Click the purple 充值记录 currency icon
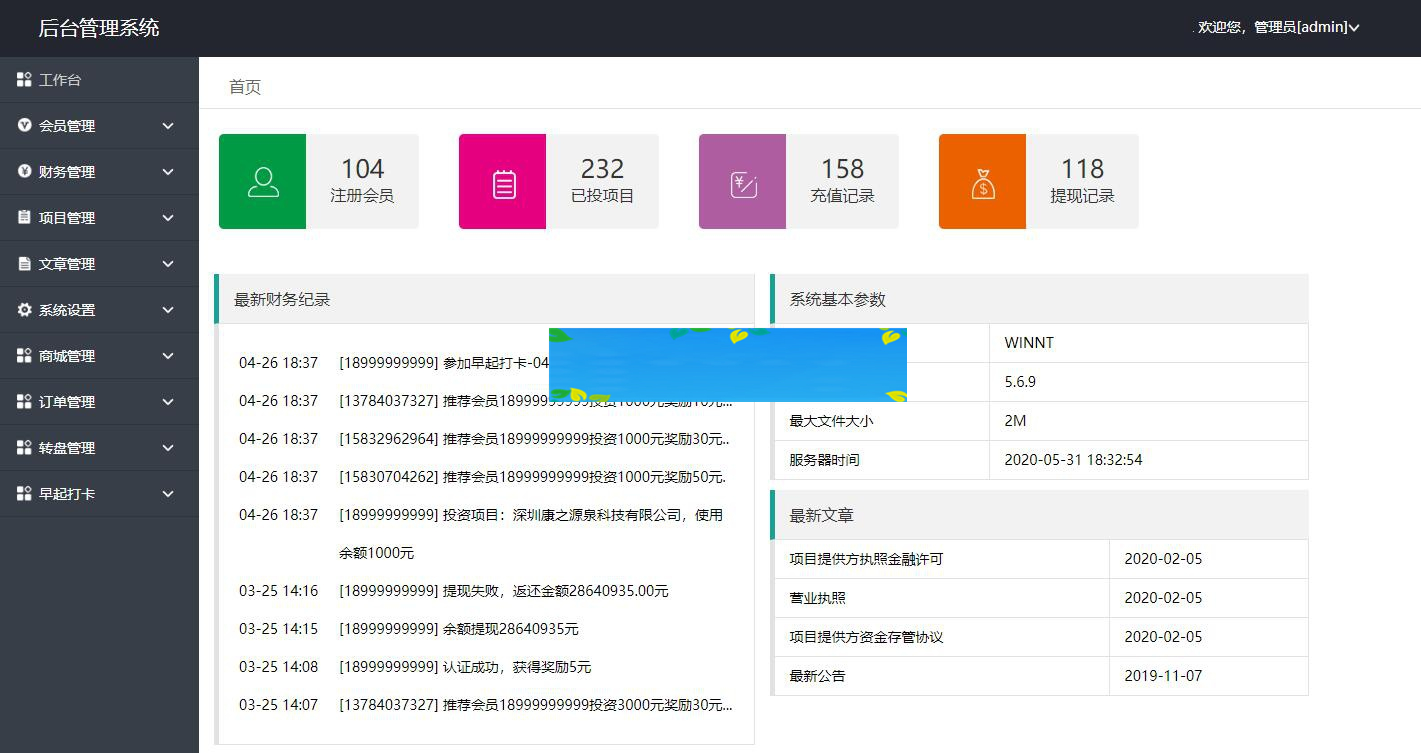This screenshot has width=1421, height=753. [x=742, y=181]
